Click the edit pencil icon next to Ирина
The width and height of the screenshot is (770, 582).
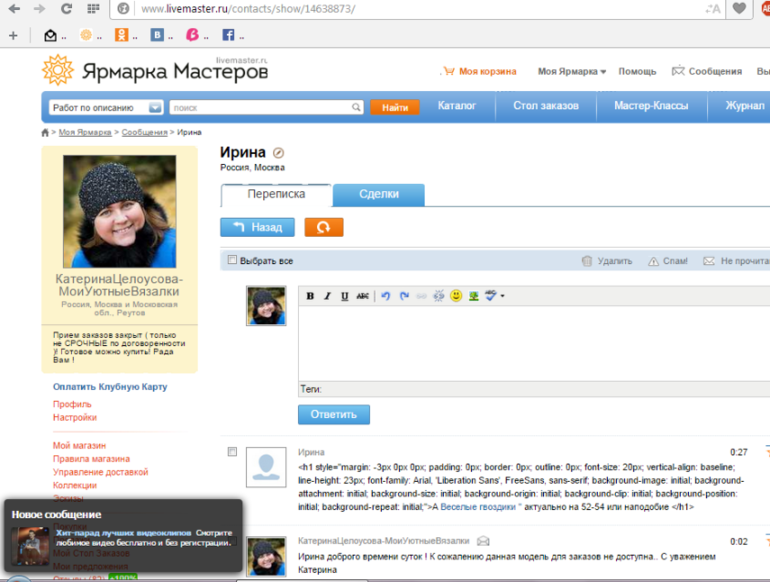click(278, 153)
